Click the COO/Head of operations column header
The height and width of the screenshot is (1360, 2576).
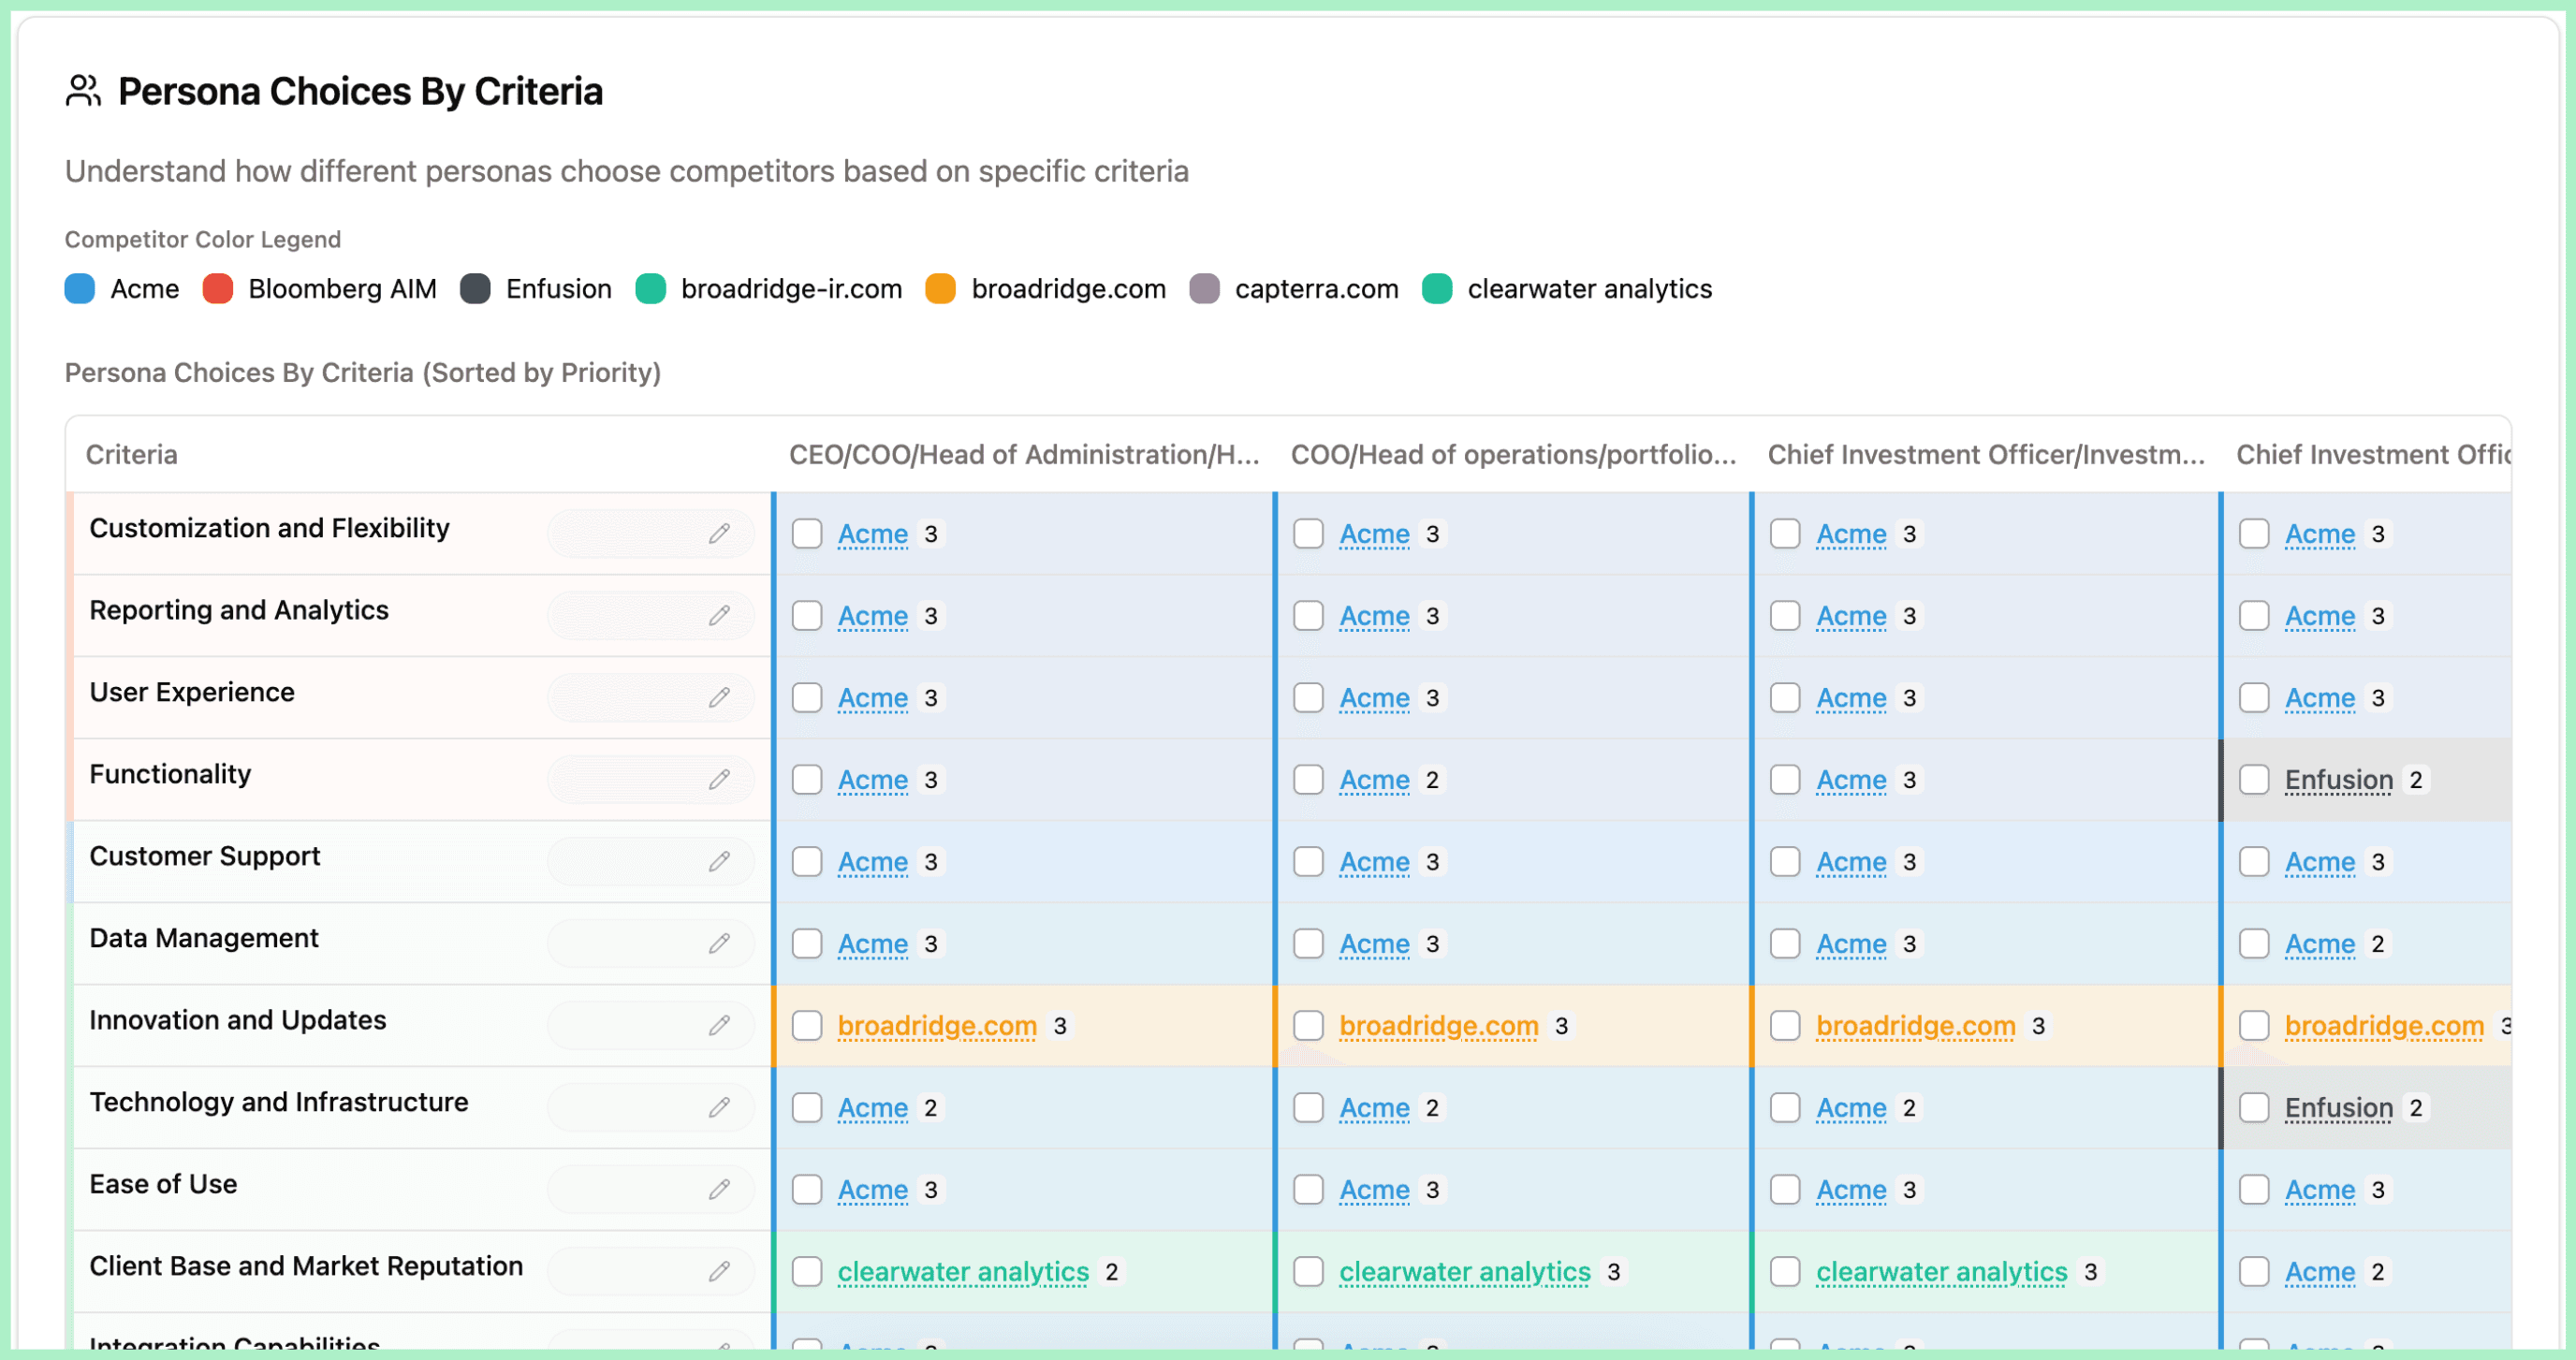coord(1512,455)
